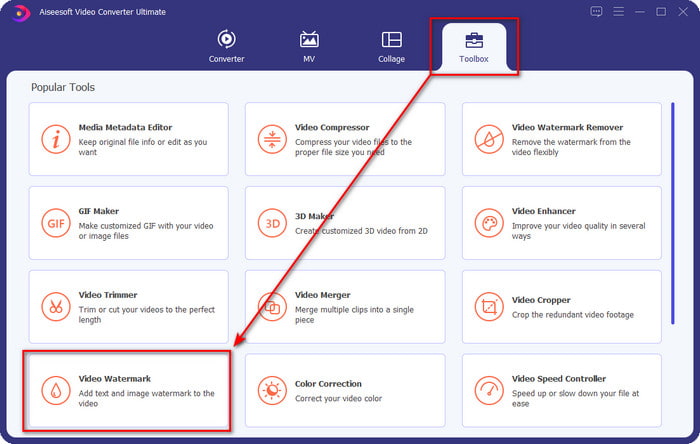
Task: Open the hamburger menu in title bar
Action: click(x=618, y=12)
